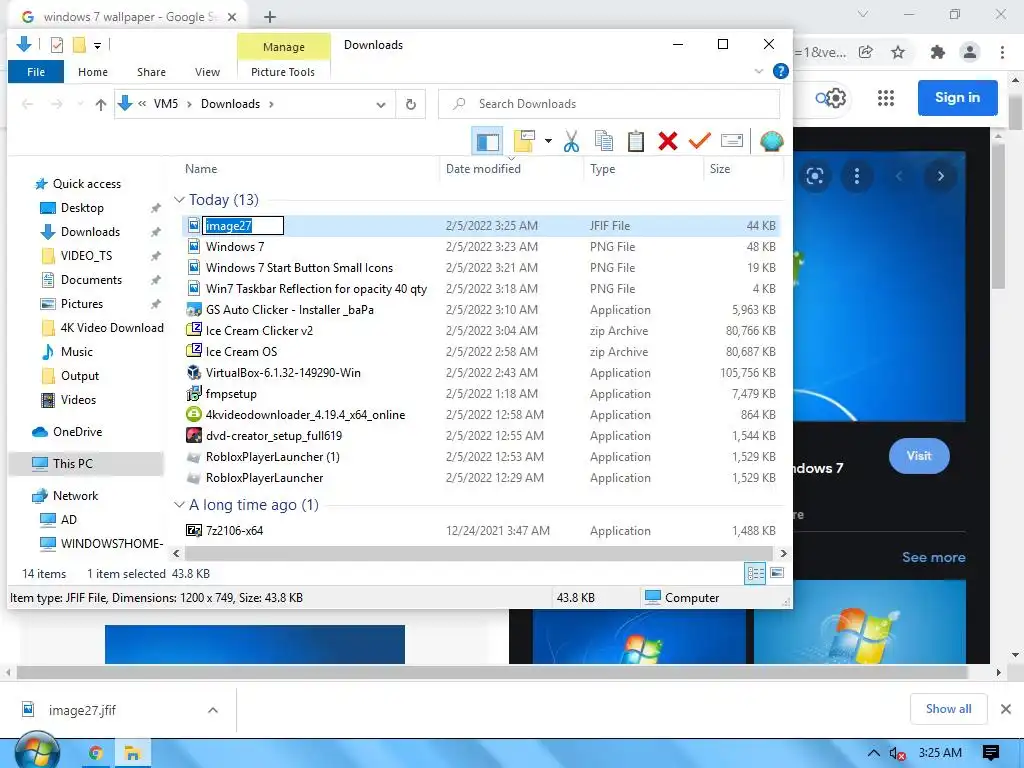Viewport: 1024px width, 768px height.
Task: Switch to details view icon in status bar
Action: [x=755, y=573]
